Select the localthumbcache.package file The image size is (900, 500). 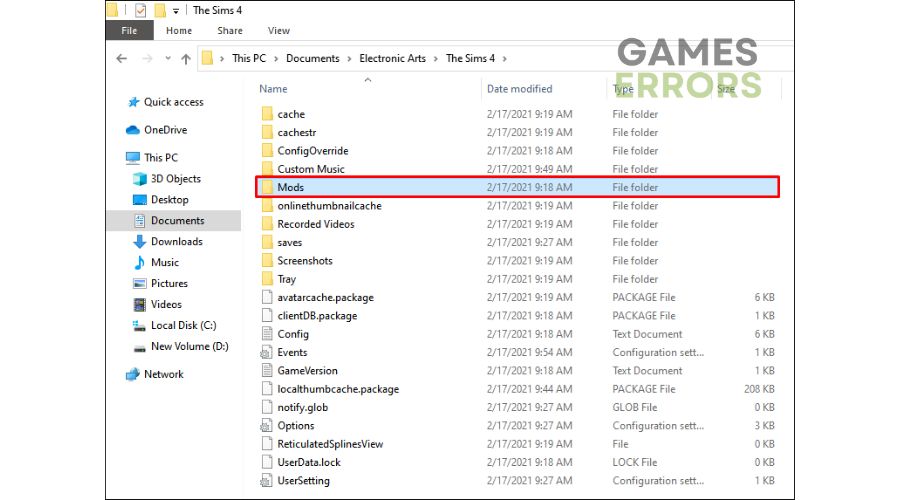(x=337, y=389)
